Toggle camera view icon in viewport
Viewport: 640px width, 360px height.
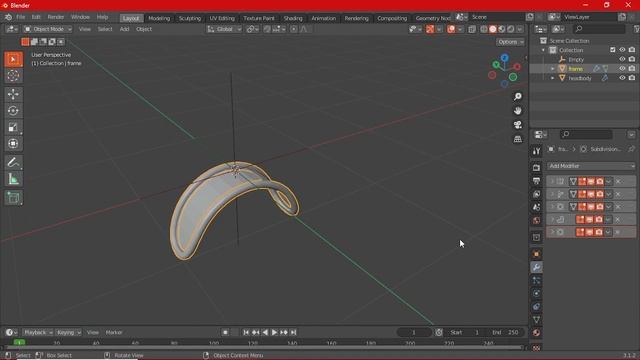[x=518, y=125]
